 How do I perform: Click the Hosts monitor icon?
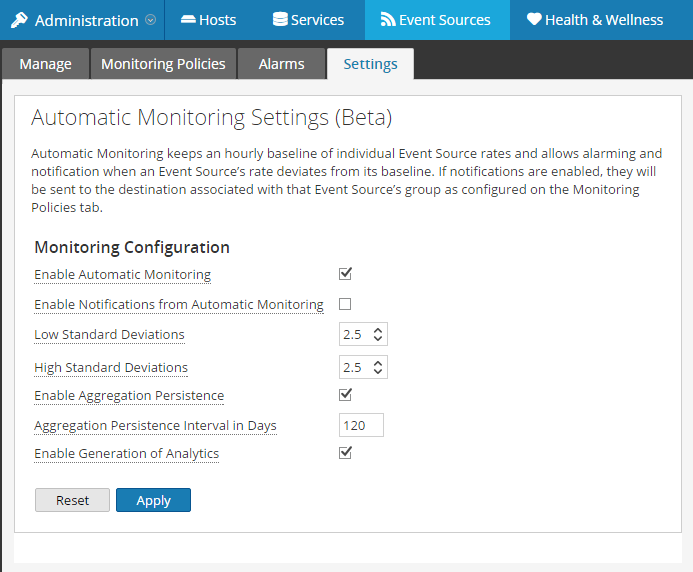pyautogui.click(x=187, y=20)
